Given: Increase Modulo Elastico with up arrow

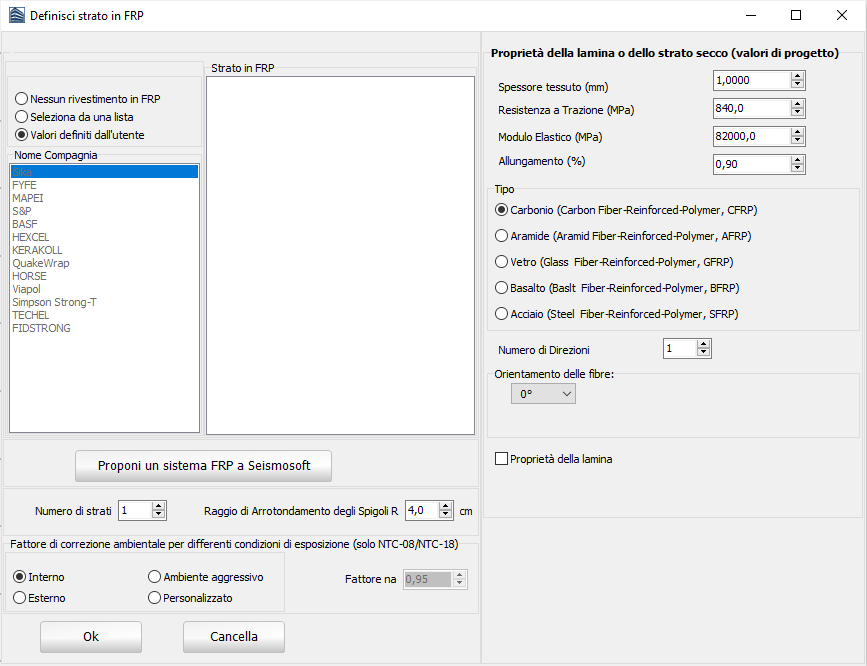Looking at the screenshot, I should tap(797, 132).
